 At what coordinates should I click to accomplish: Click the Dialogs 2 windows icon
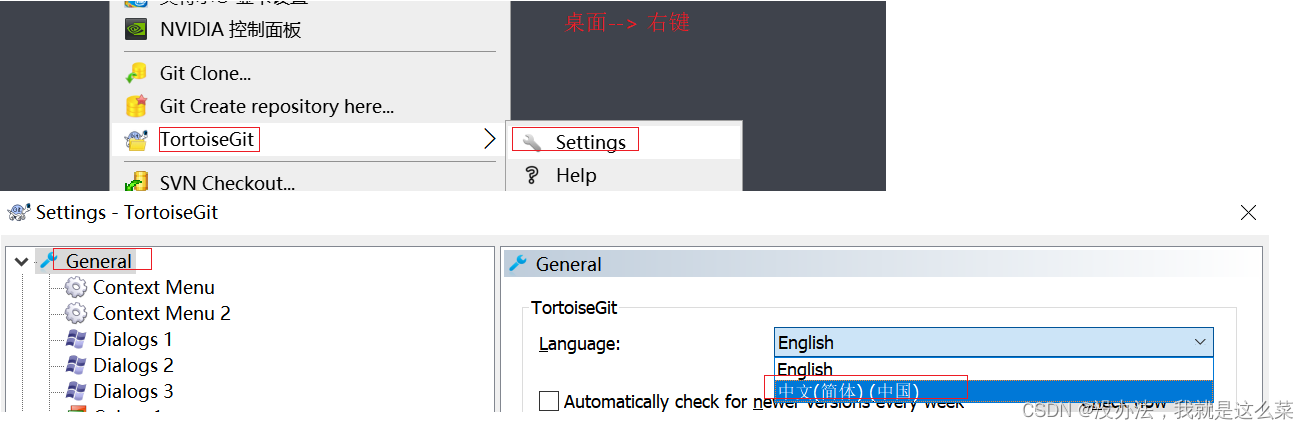(x=75, y=365)
